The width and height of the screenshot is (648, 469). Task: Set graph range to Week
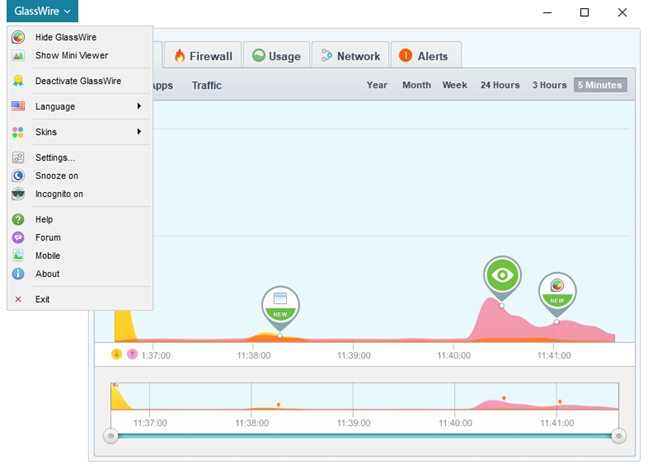(x=455, y=85)
